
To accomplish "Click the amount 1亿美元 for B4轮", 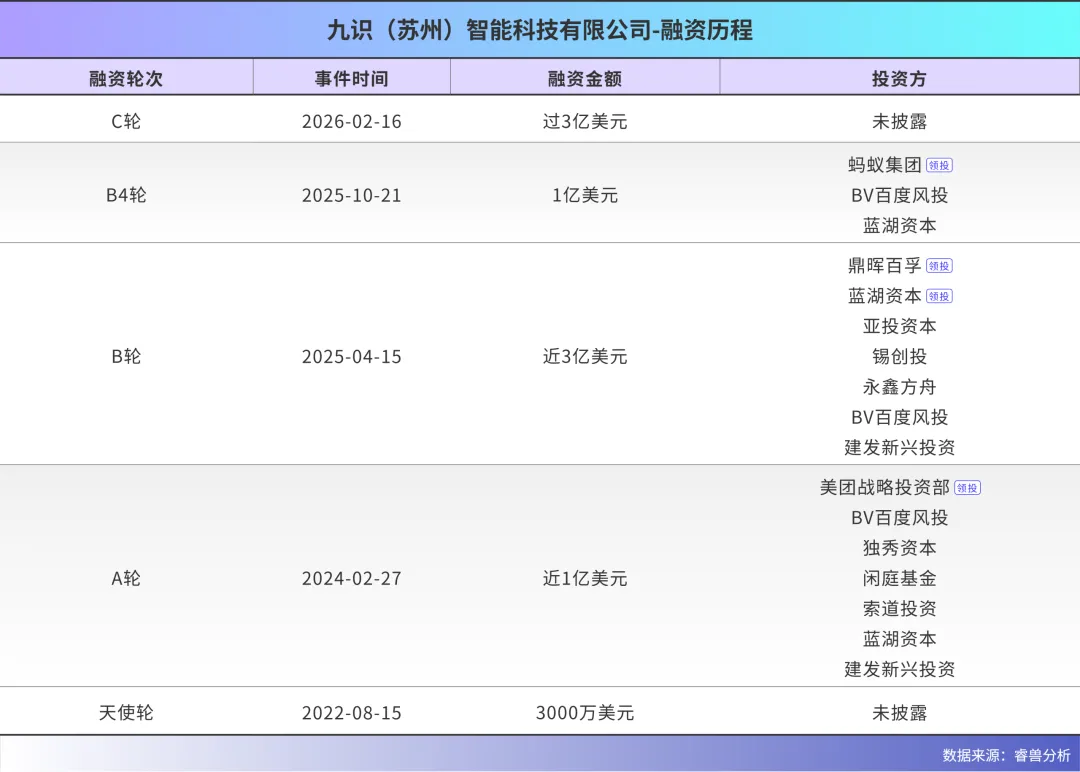I will 585,195.
